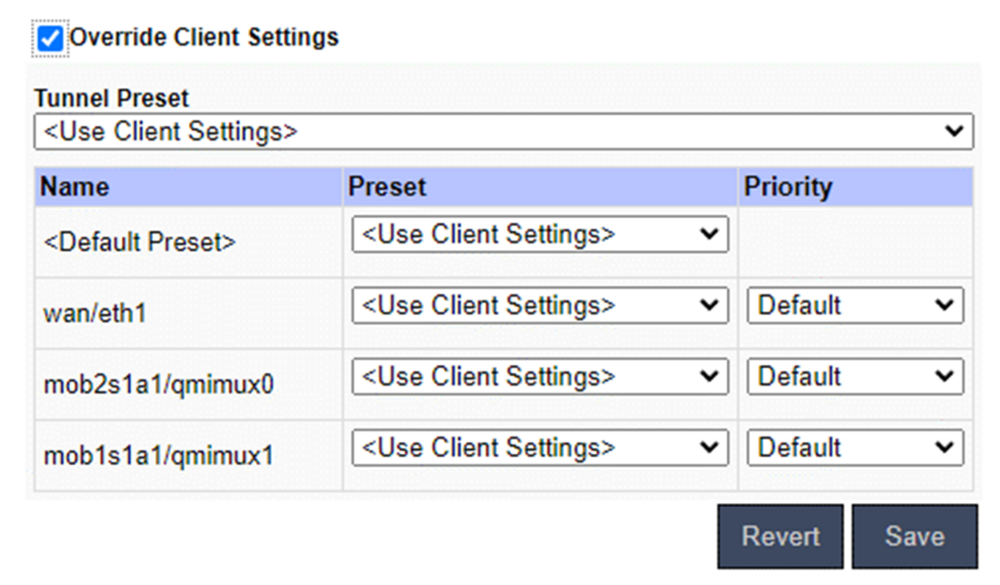Open the Preset dropdown for wan/eth1

point(539,306)
